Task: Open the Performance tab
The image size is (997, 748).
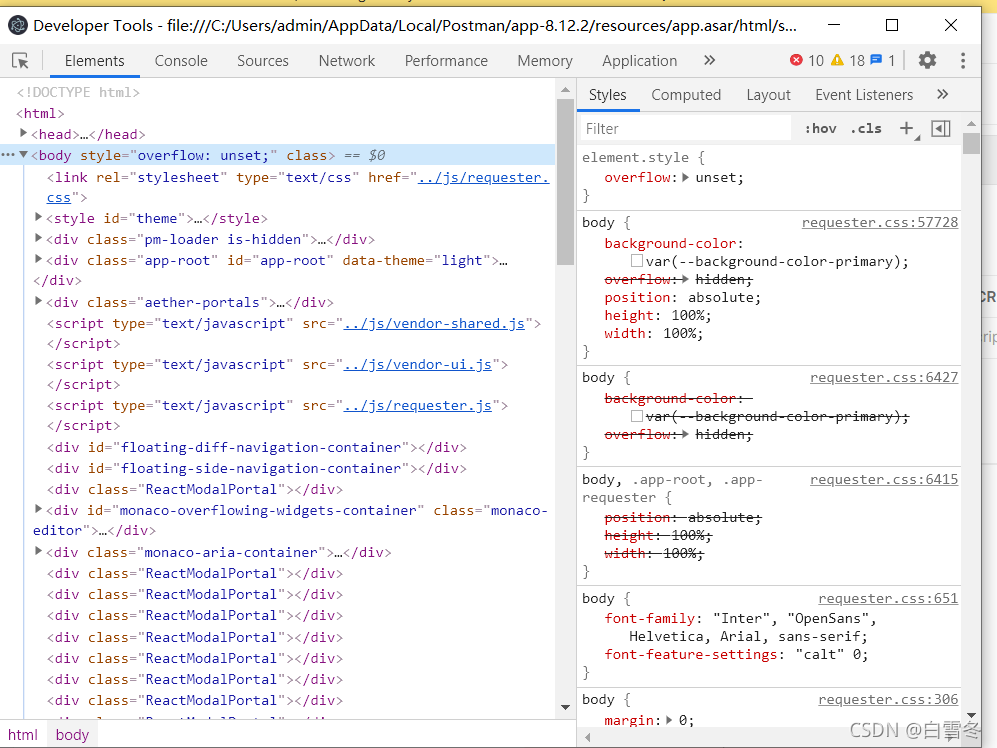Action: click(x=446, y=60)
